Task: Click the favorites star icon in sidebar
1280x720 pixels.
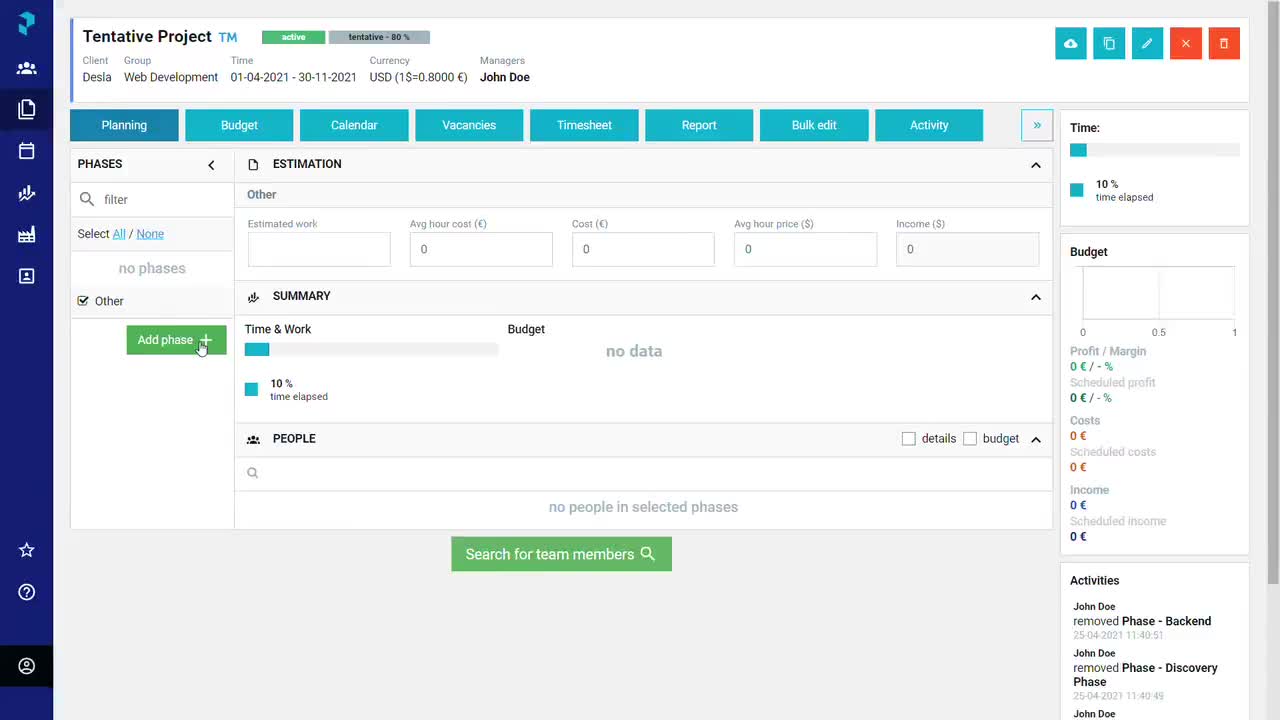Action: tap(27, 550)
